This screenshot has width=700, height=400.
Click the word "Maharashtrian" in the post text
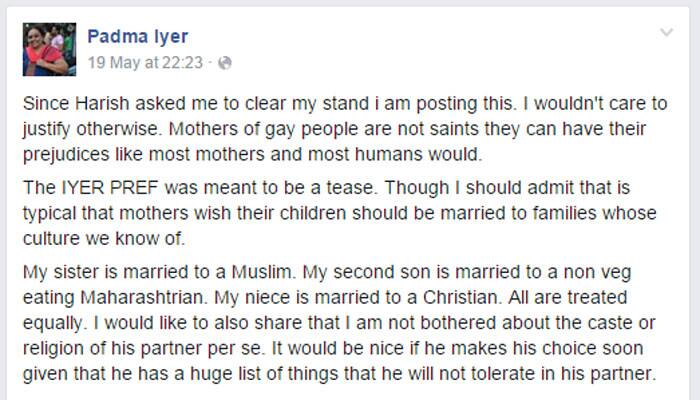coord(143,297)
